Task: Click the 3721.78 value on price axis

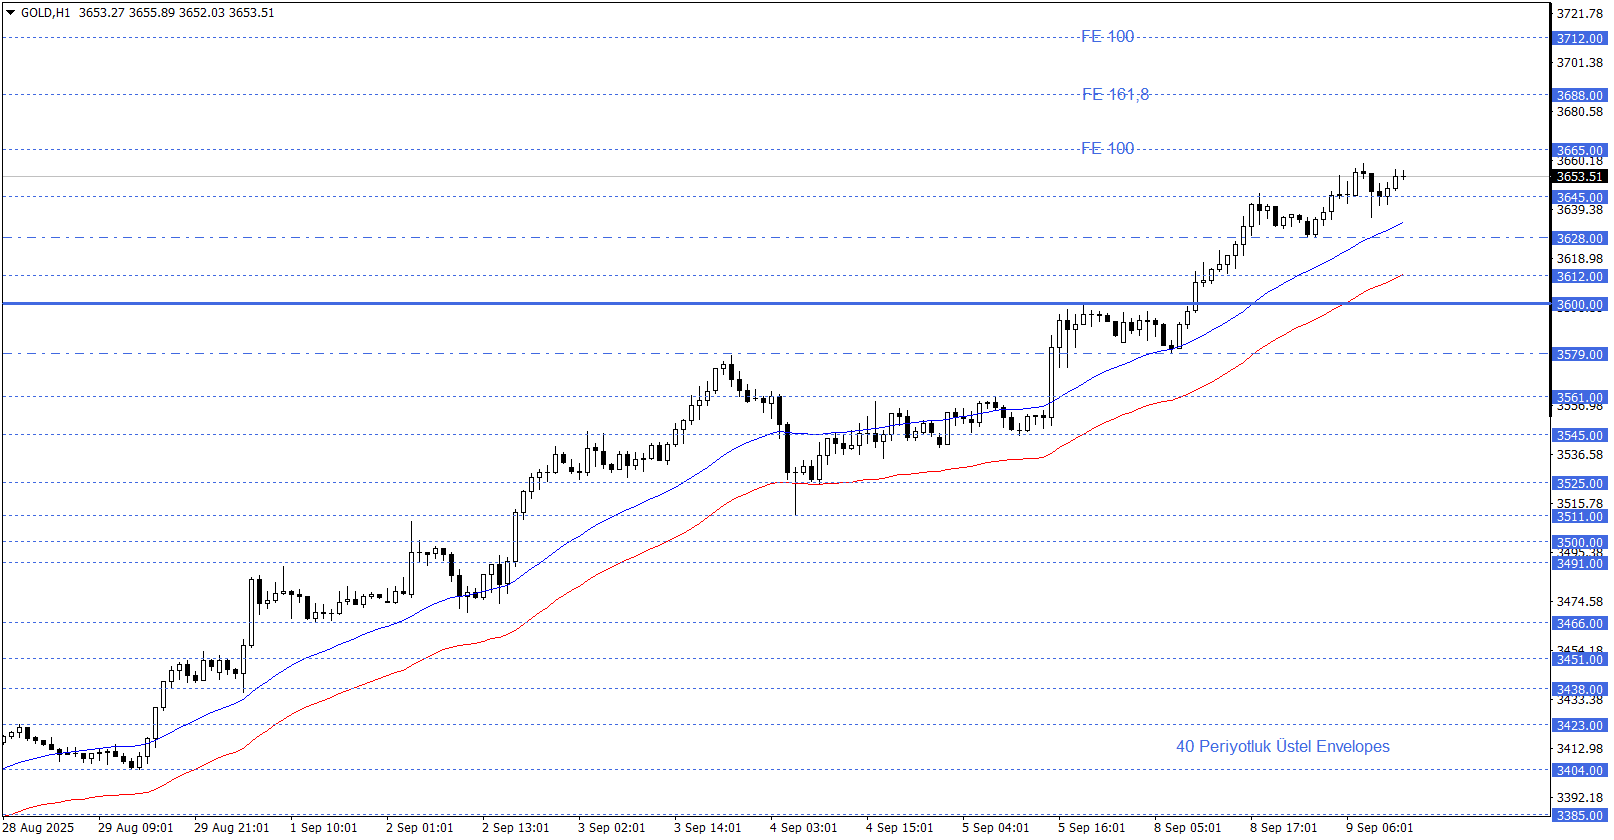Action: click(1580, 13)
